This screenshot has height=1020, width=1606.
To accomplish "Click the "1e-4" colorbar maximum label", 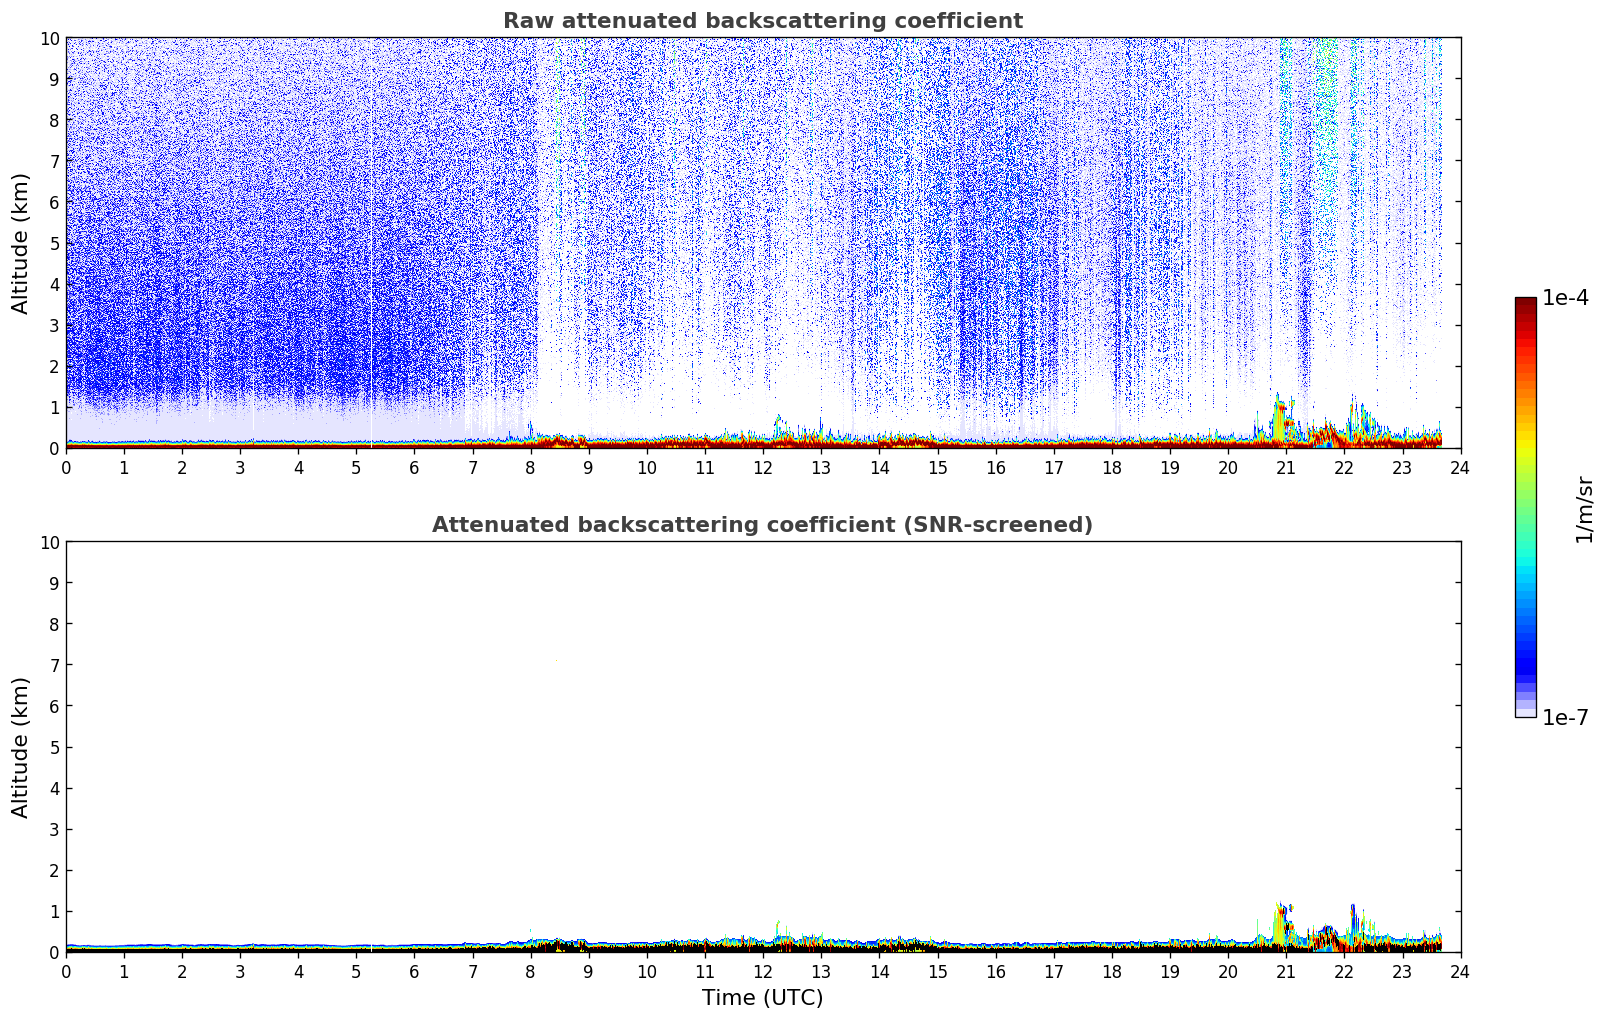I will [1565, 298].
